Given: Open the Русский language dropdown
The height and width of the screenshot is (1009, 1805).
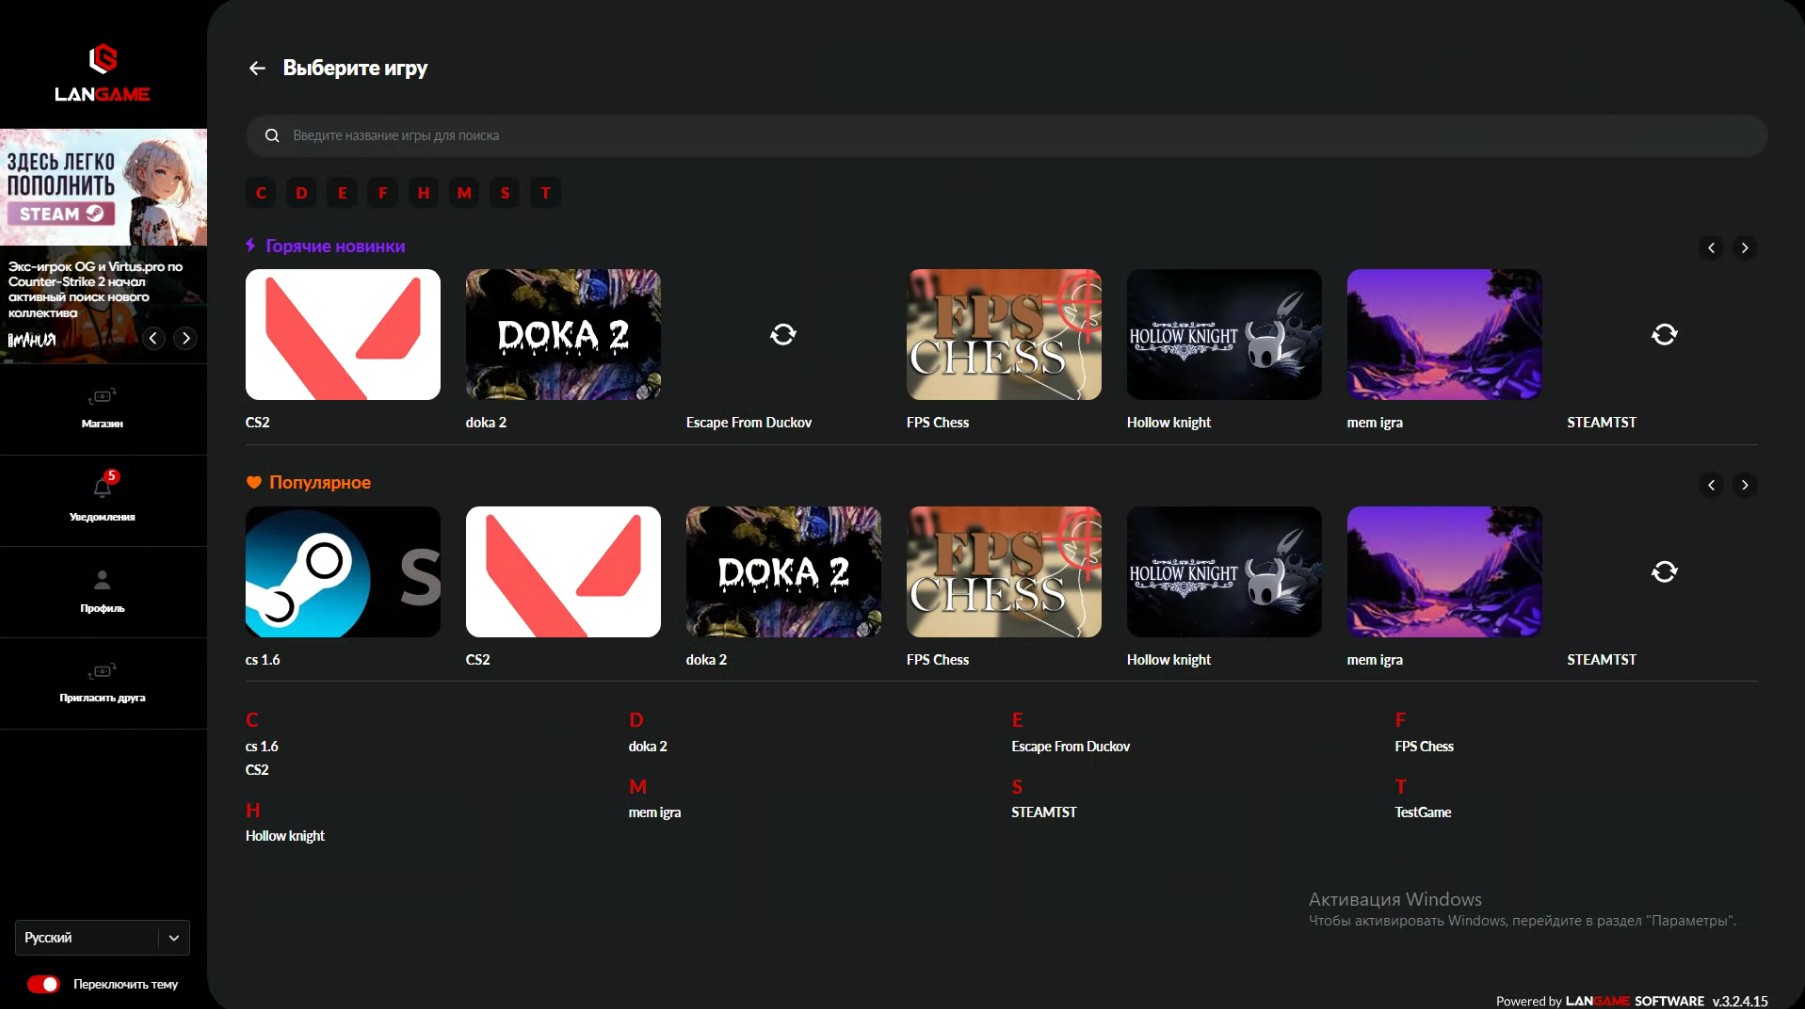Looking at the screenshot, I should pyautogui.click(x=102, y=938).
